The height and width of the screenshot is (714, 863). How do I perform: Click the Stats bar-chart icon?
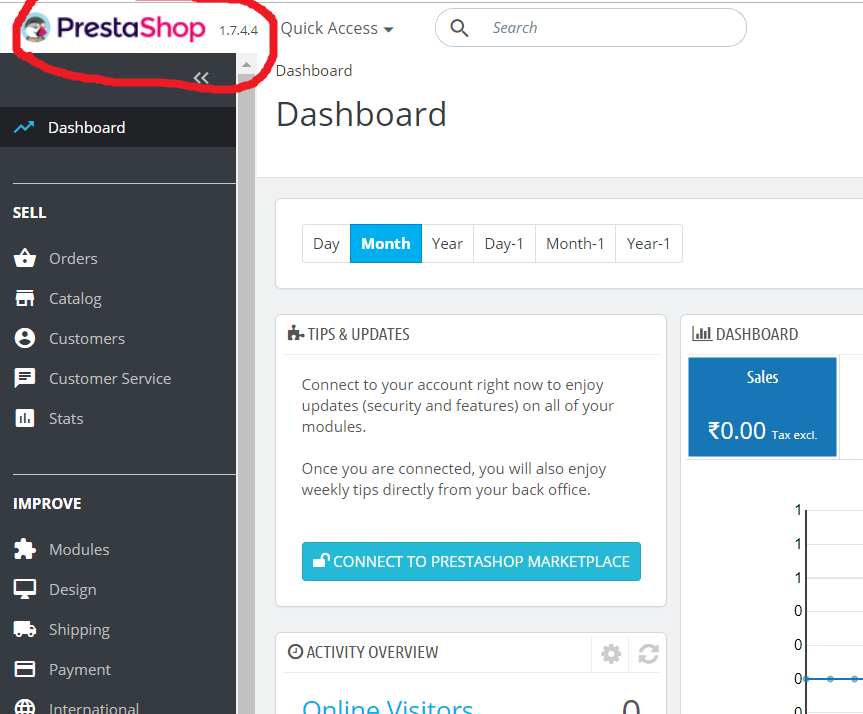(25, 418)
